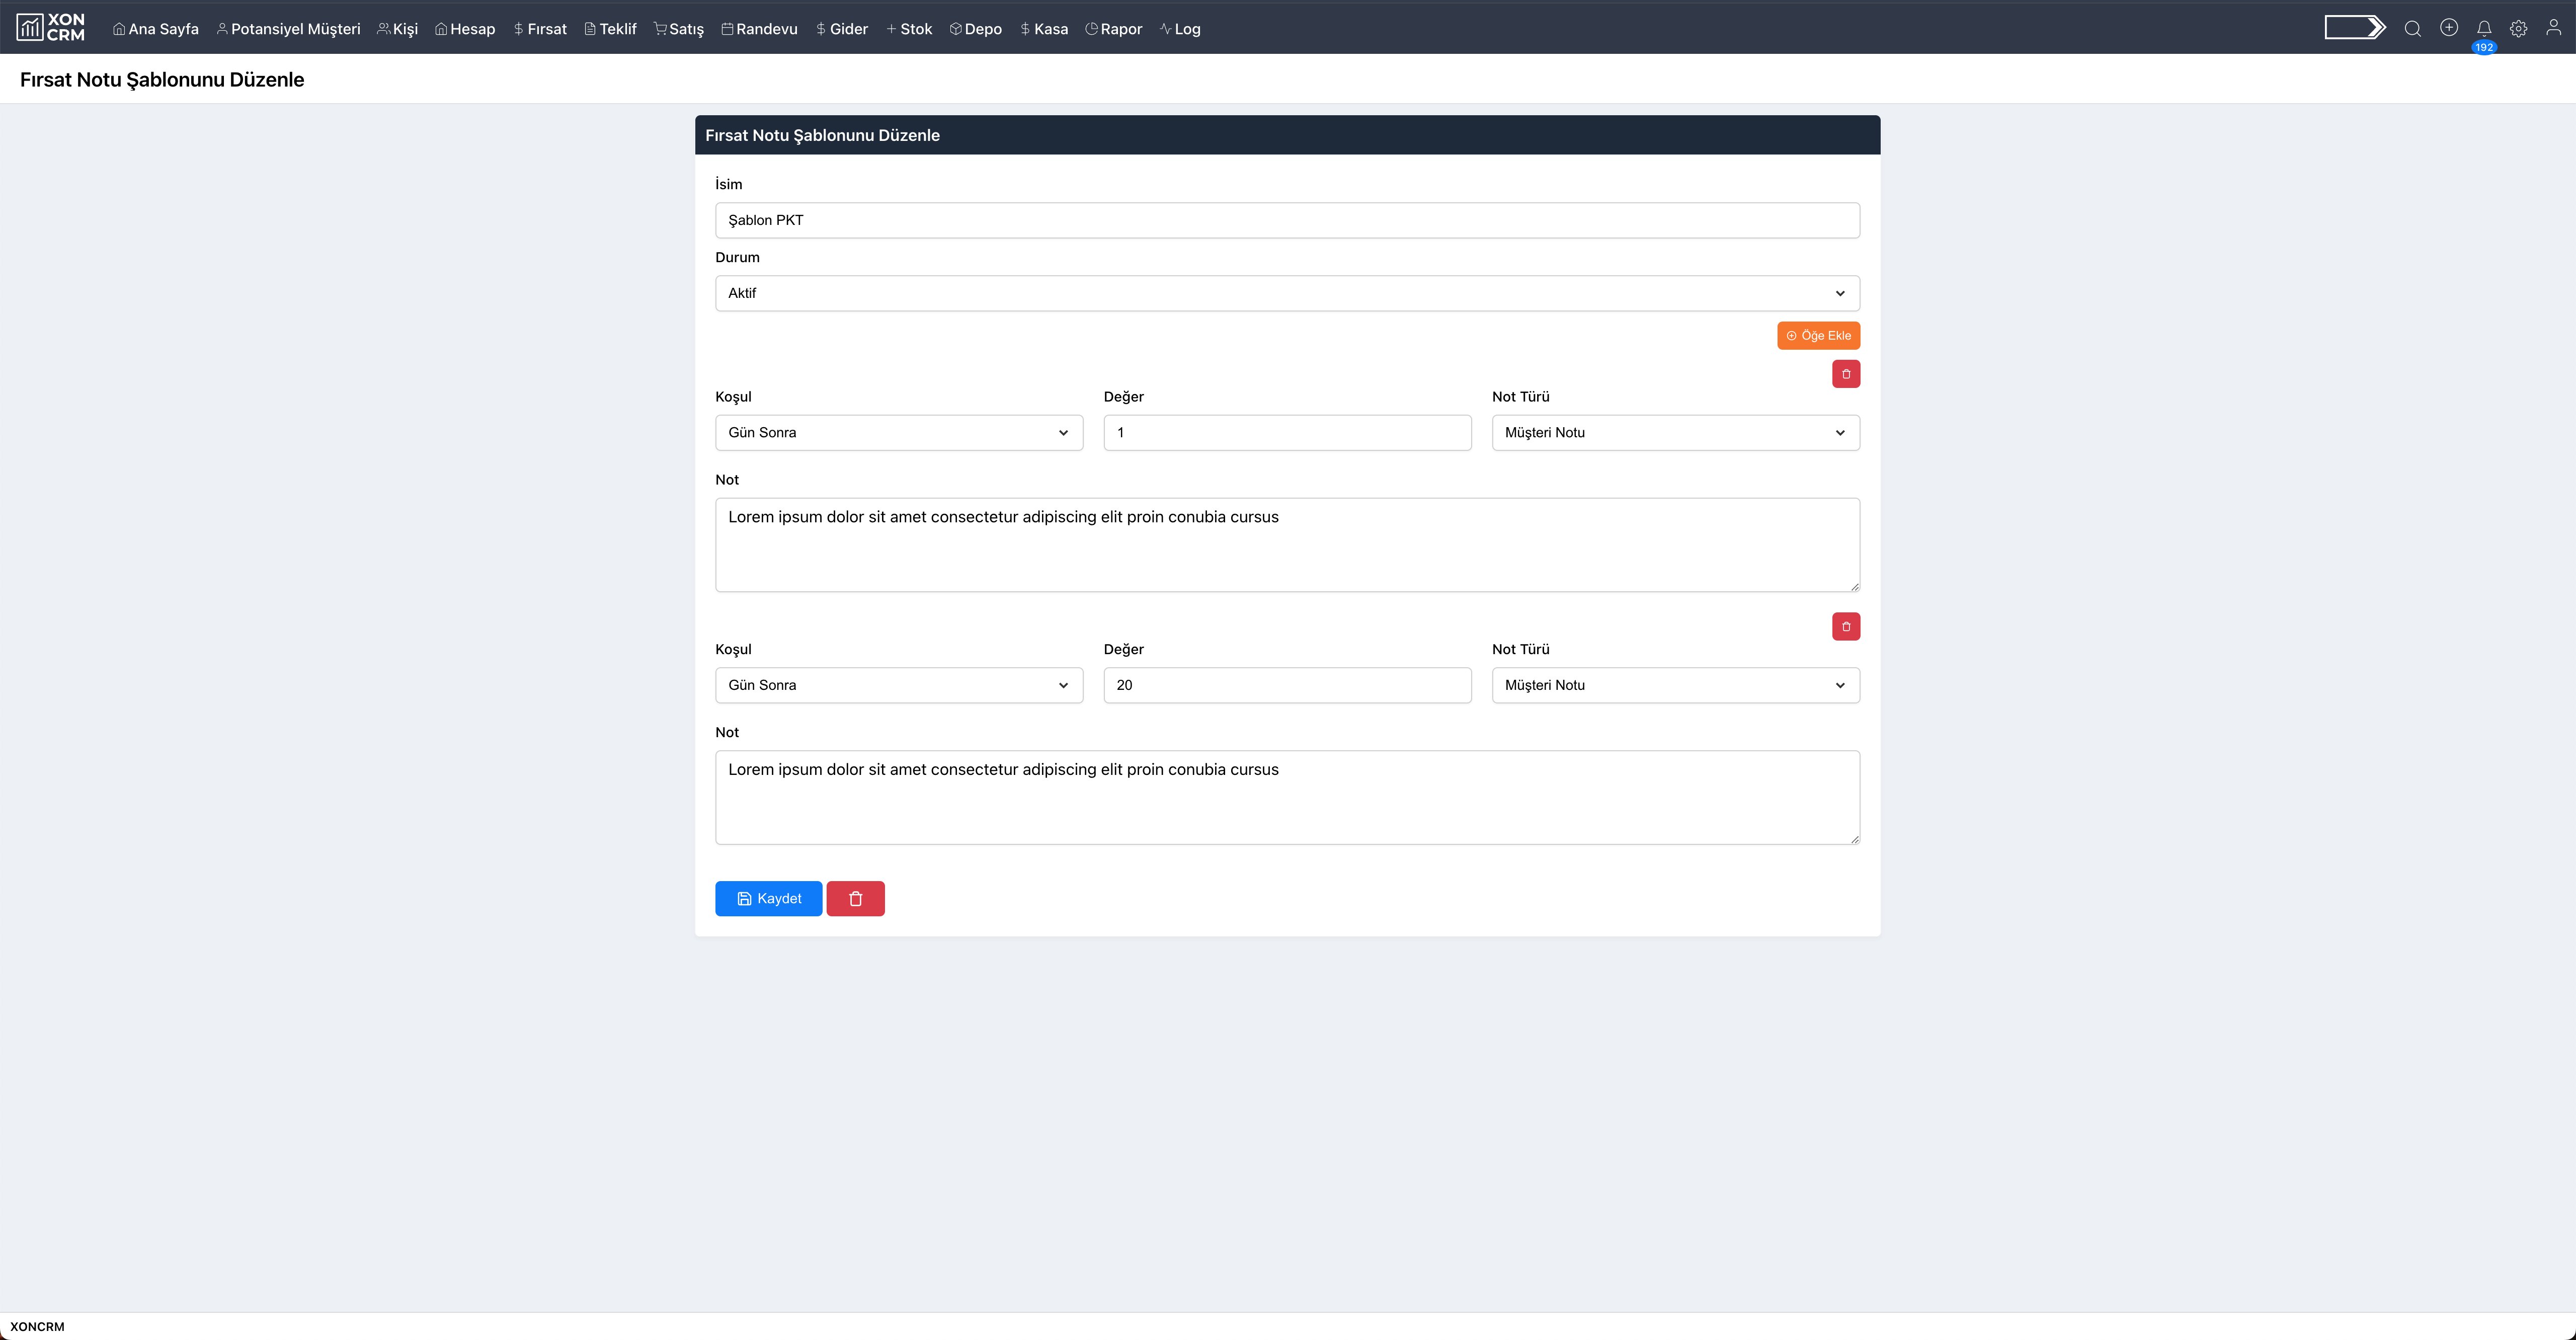Expand the Durum dropdown showing Aktif
Image resolution: width=2576 pixels, height=1340 pixels.
(x=1287, y=293)
